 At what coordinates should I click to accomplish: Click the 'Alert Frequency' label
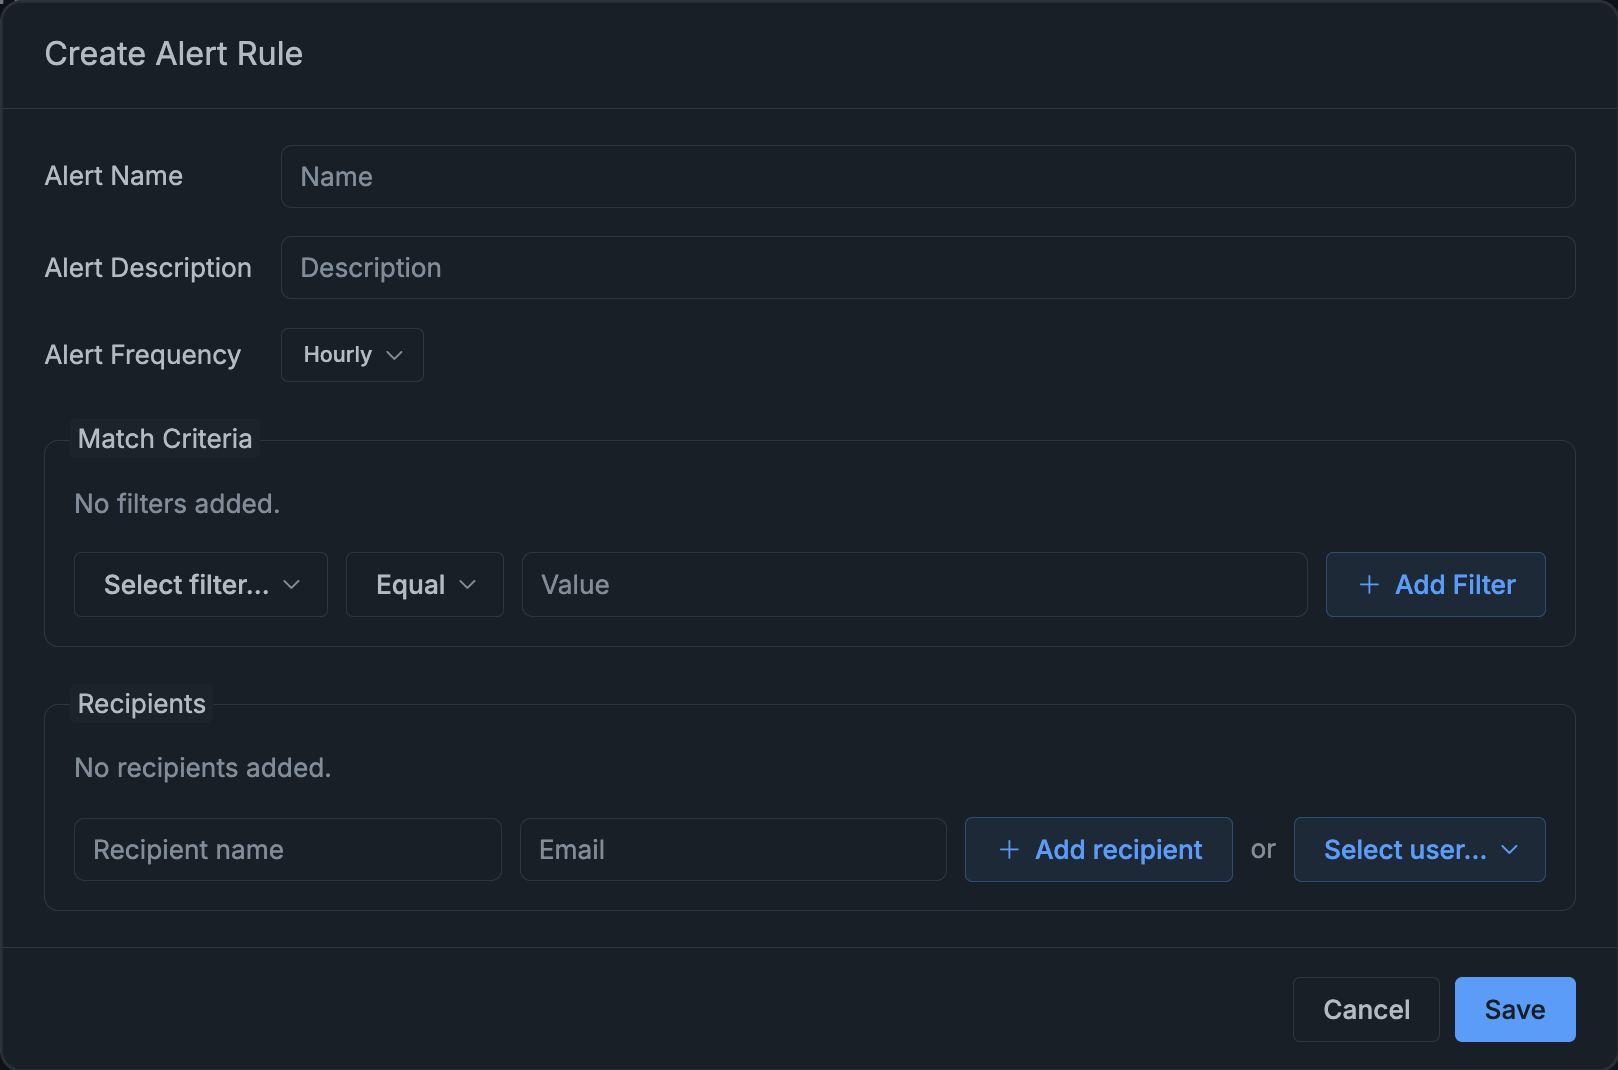click(143, 355)
